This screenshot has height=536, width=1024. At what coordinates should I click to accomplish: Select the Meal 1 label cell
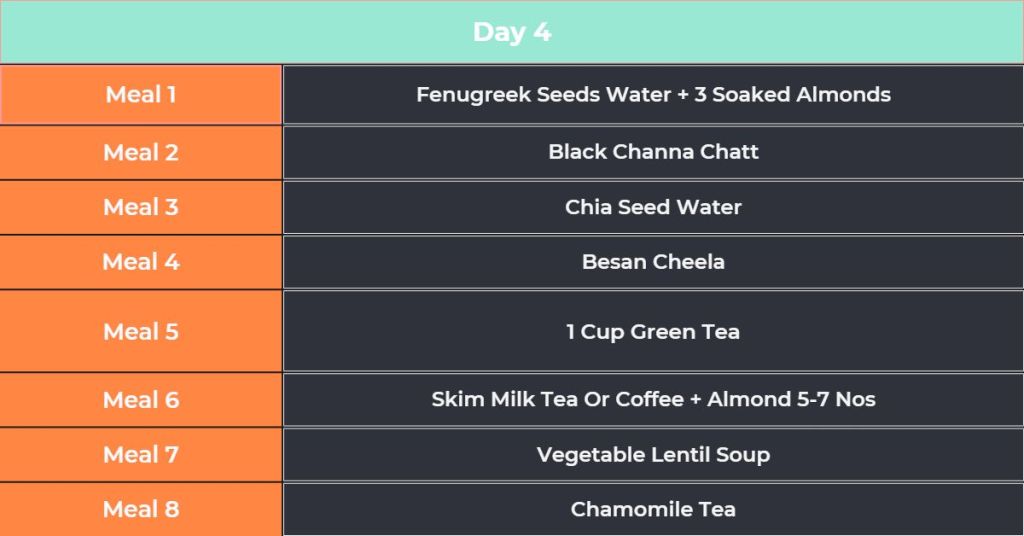click(141, 95)
